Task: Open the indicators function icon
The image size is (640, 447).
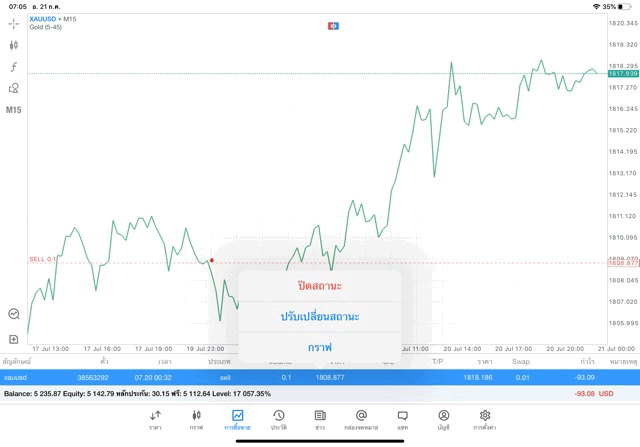Action: 14,66
